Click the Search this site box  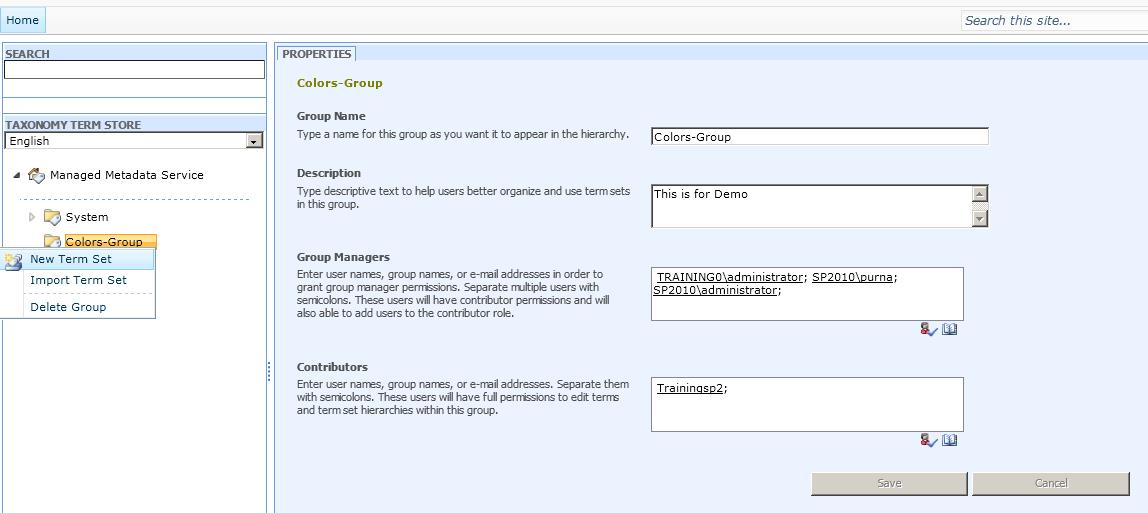[1054, 20]
